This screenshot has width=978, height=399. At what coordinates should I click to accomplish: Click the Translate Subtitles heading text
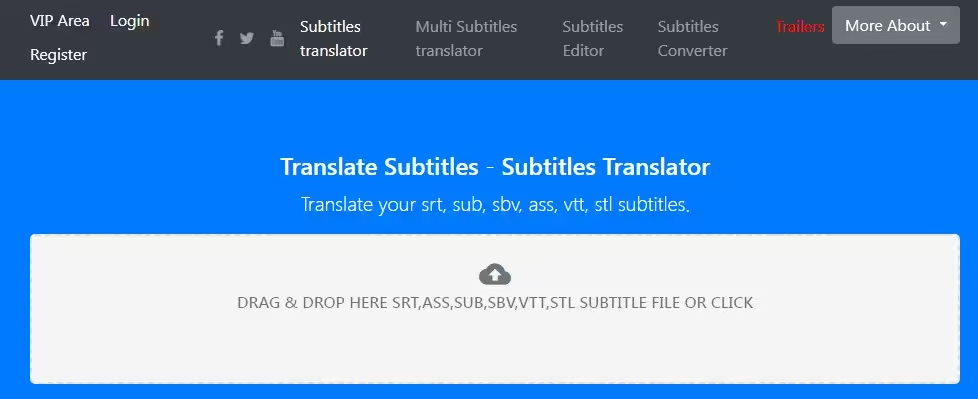[x=495, y=167]
